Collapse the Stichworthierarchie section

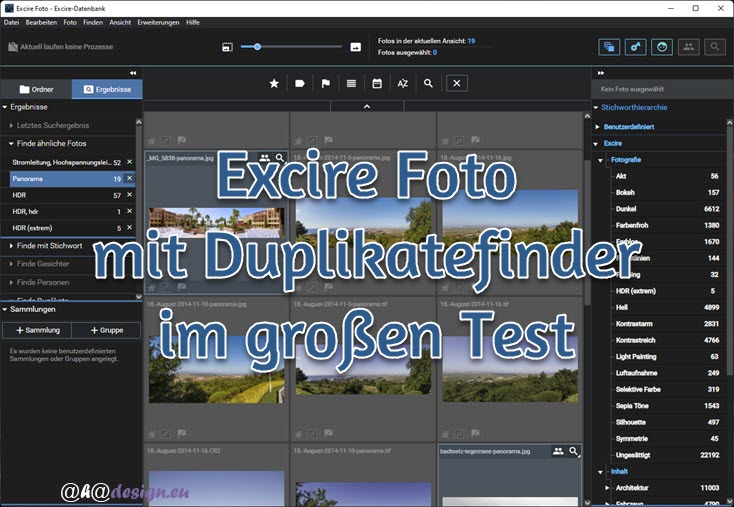(x=596, y=108)
